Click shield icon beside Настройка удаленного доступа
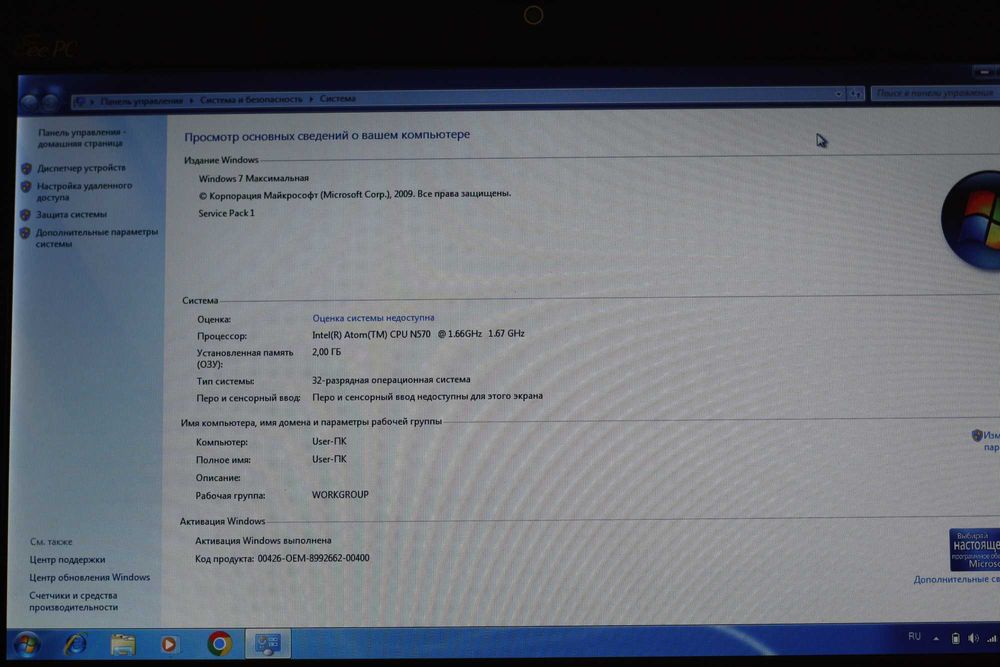1000x667 pixels. [x=26, y=187]
